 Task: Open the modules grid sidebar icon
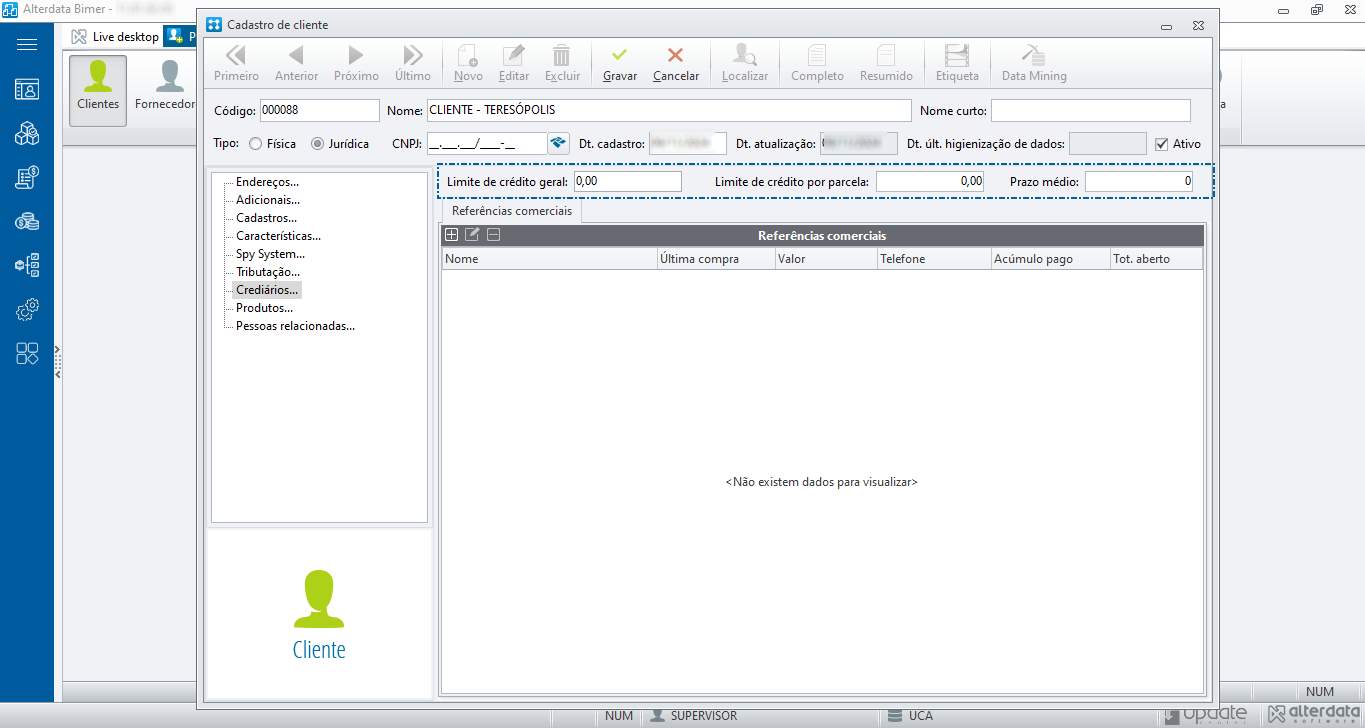27,353
